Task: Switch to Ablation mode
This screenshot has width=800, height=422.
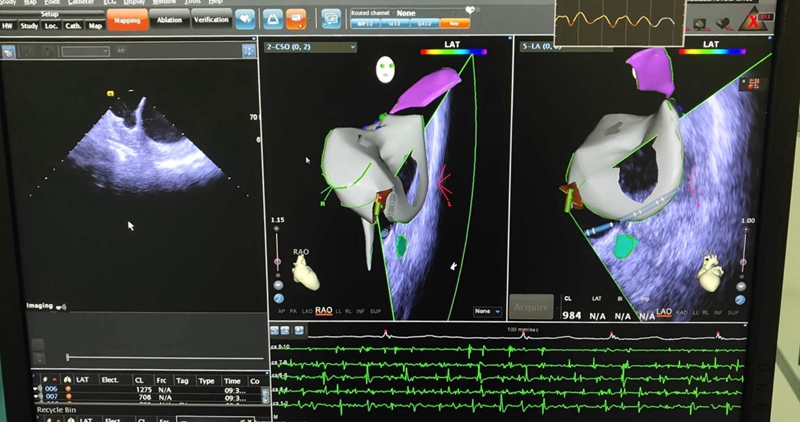Action: click(169, 20)
